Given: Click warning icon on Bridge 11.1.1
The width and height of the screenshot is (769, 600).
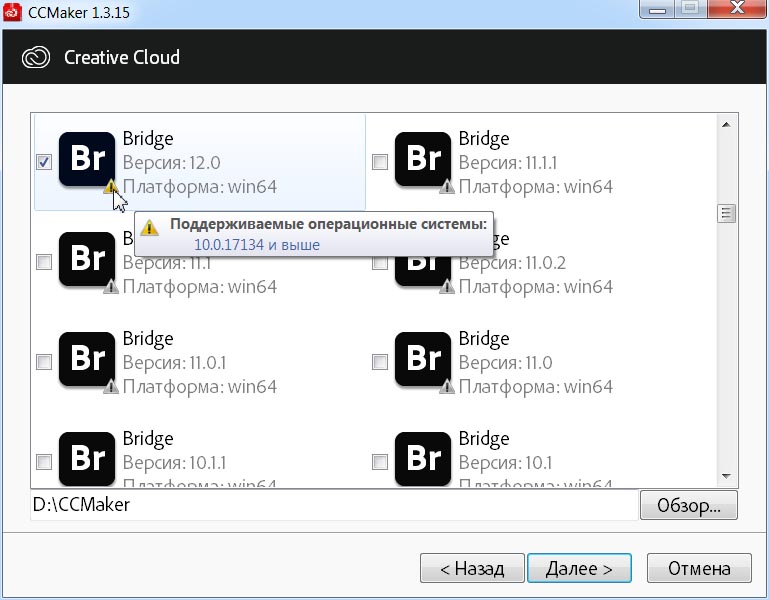Looking at the screenshot, I should pyautogui.click(x=447, y=186).
